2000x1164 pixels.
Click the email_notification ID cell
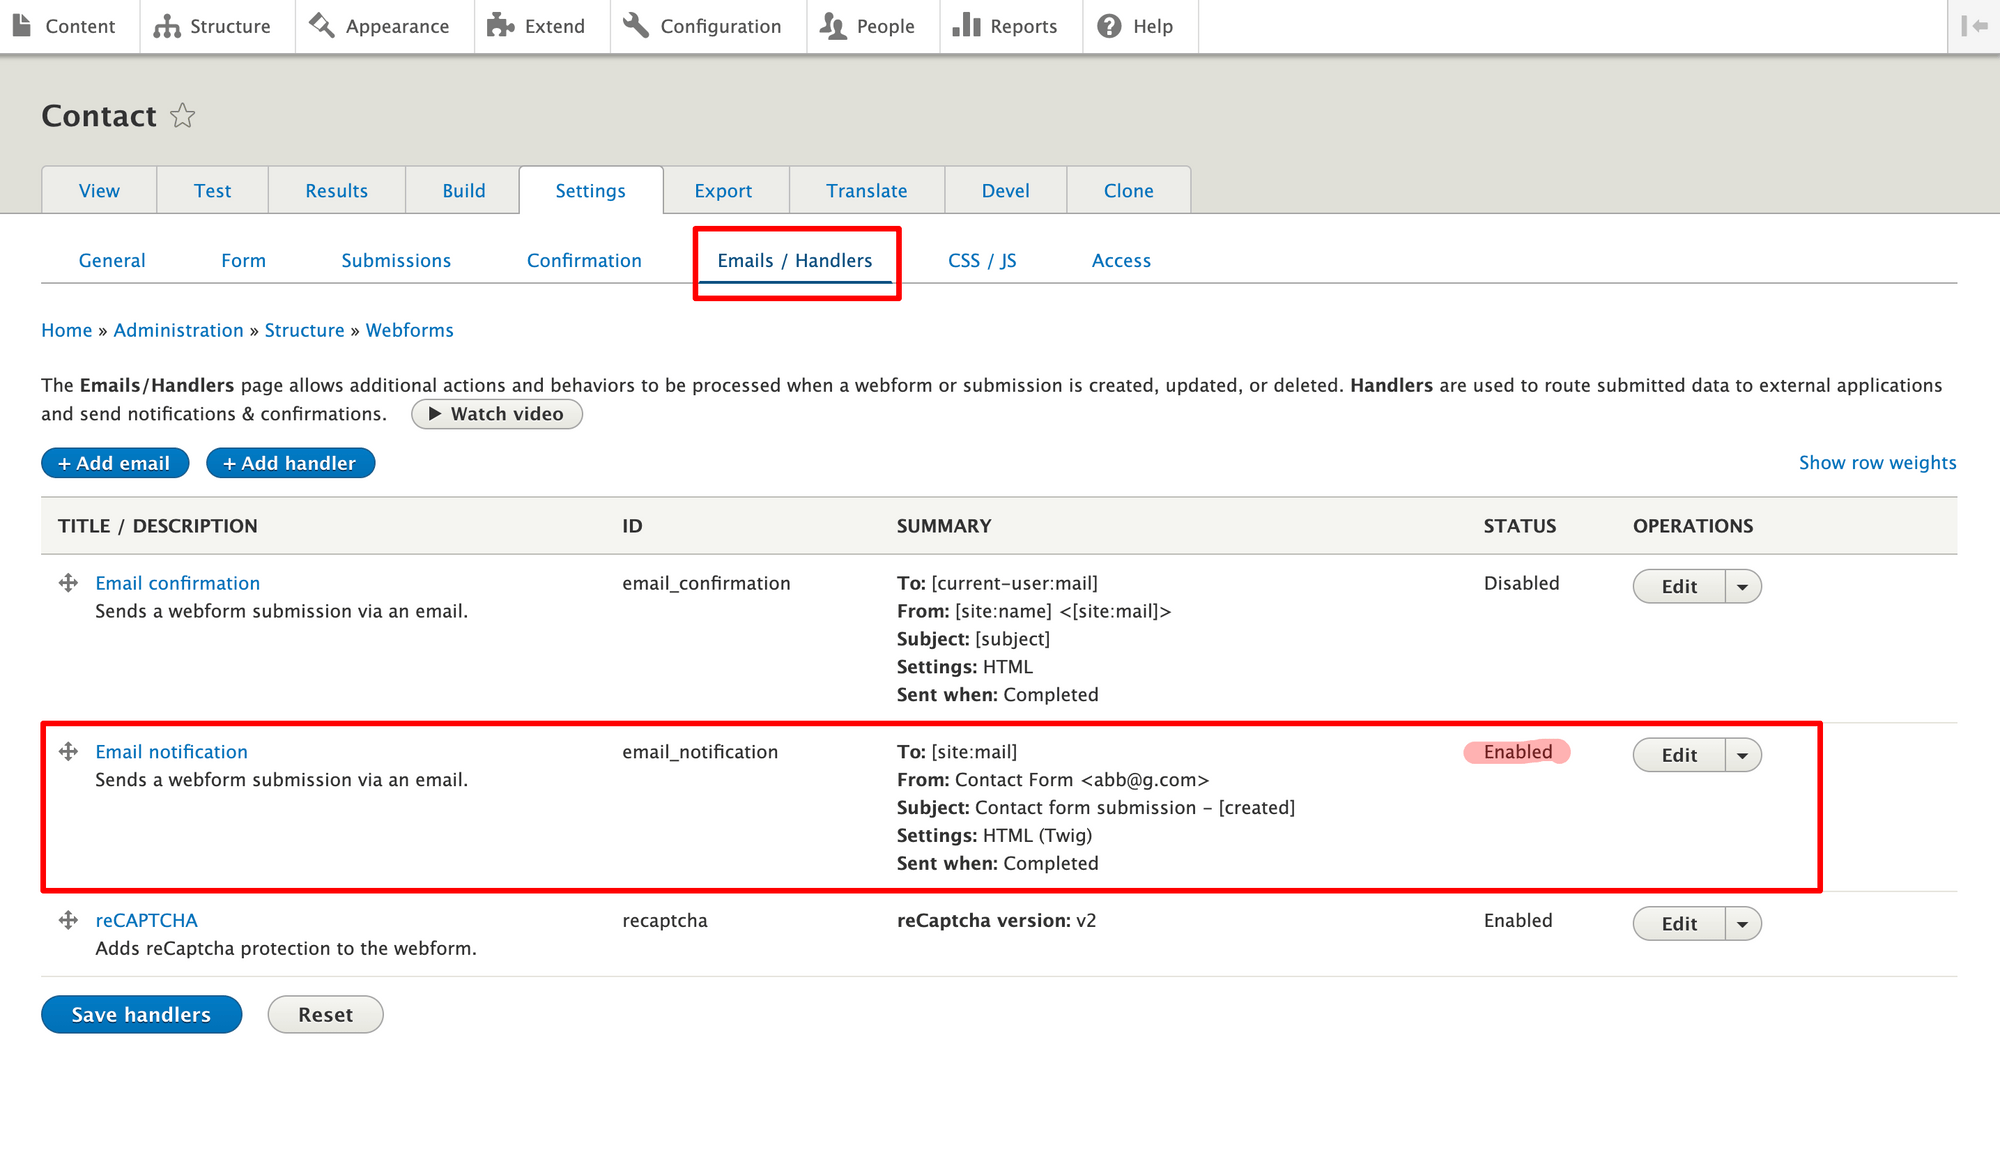pyautogui.click(x=700, y=752)
